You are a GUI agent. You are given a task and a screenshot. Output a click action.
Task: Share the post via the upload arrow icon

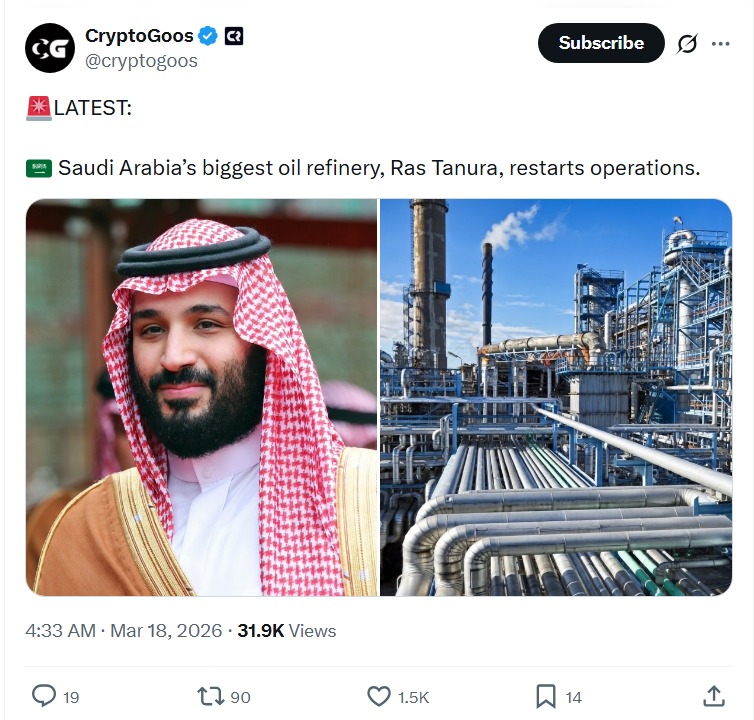coord(714,696)
